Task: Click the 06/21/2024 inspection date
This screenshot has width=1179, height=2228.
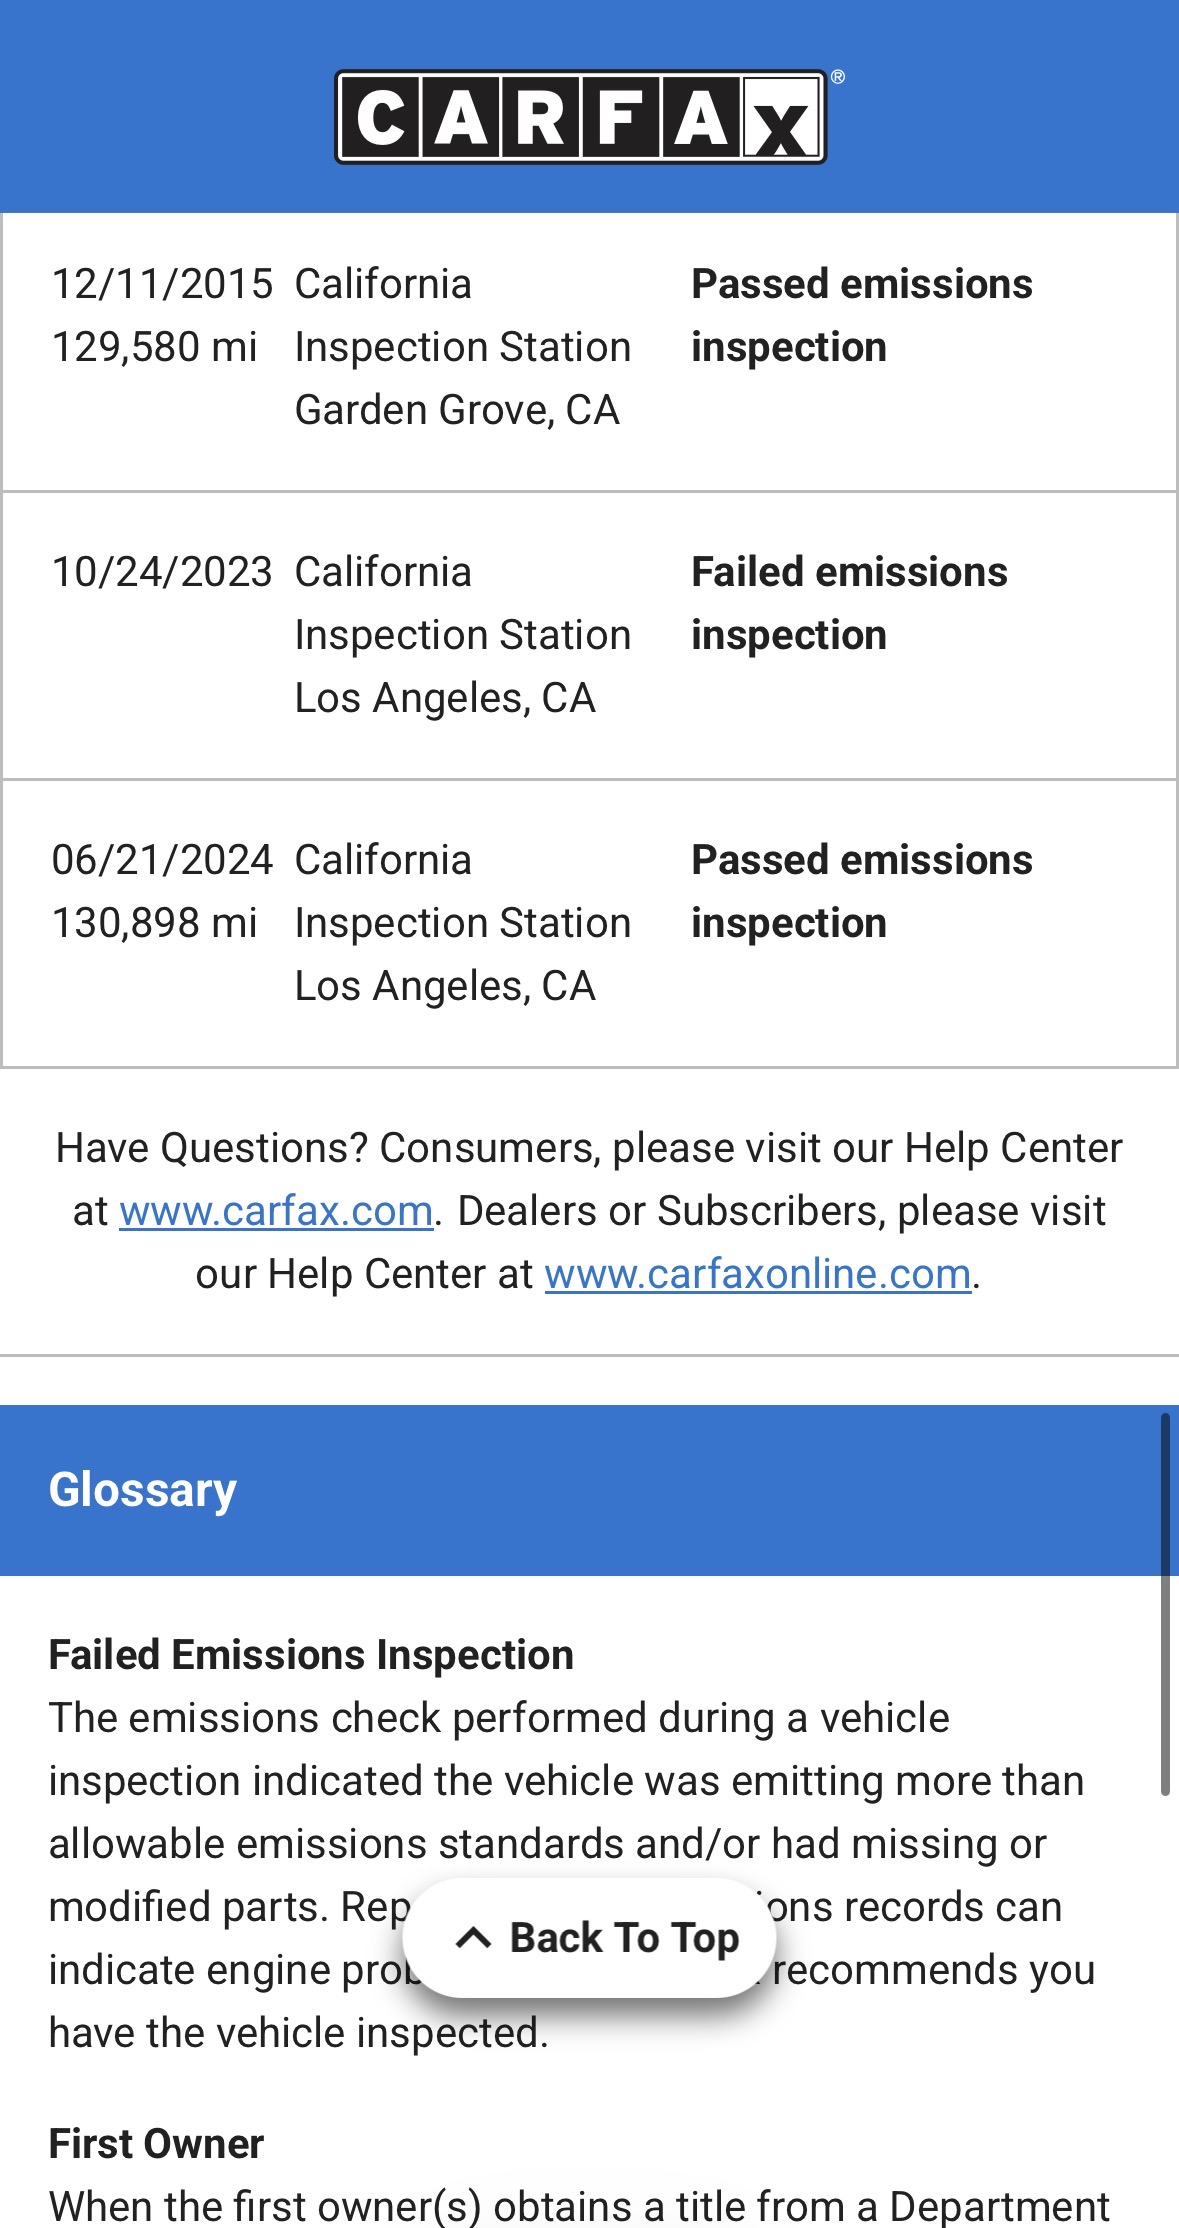Action: 162,860
